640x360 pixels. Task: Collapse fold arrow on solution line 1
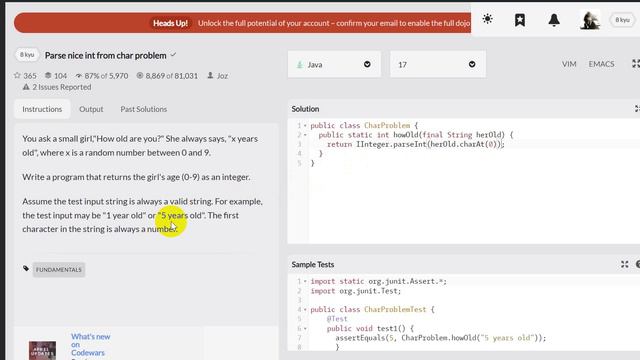point(305,125)
